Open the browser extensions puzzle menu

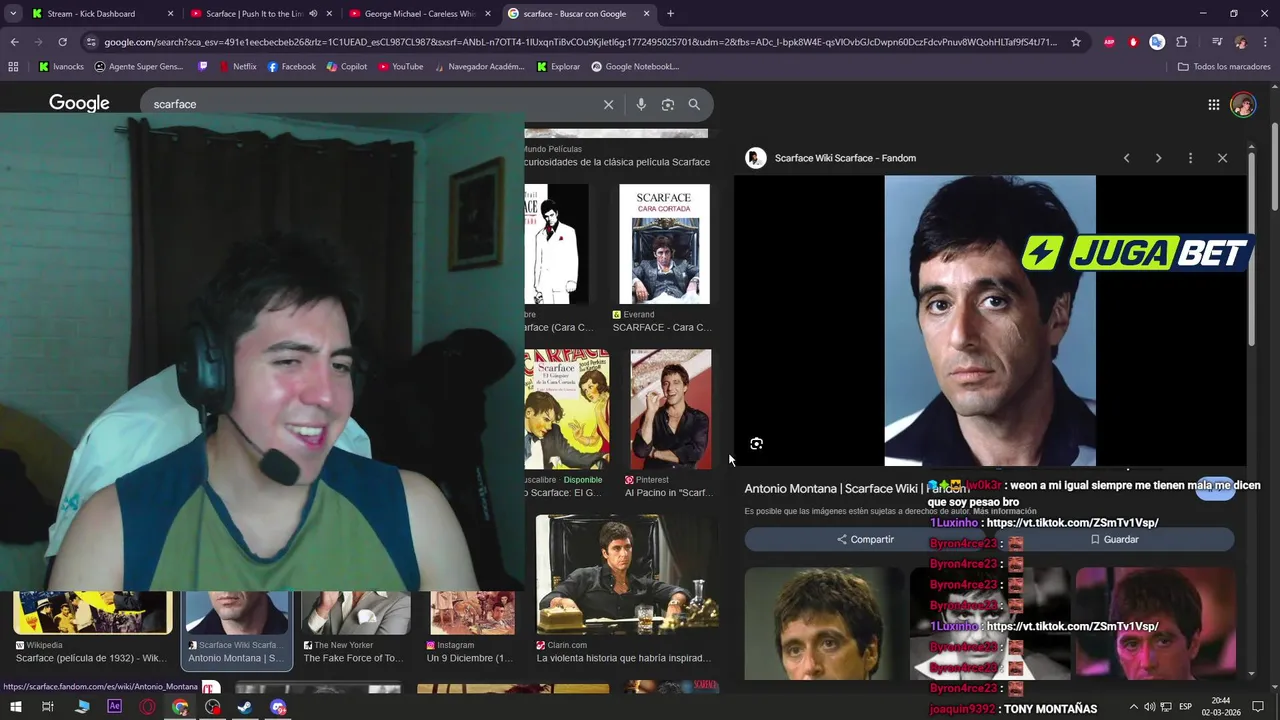pos(1181,42)
